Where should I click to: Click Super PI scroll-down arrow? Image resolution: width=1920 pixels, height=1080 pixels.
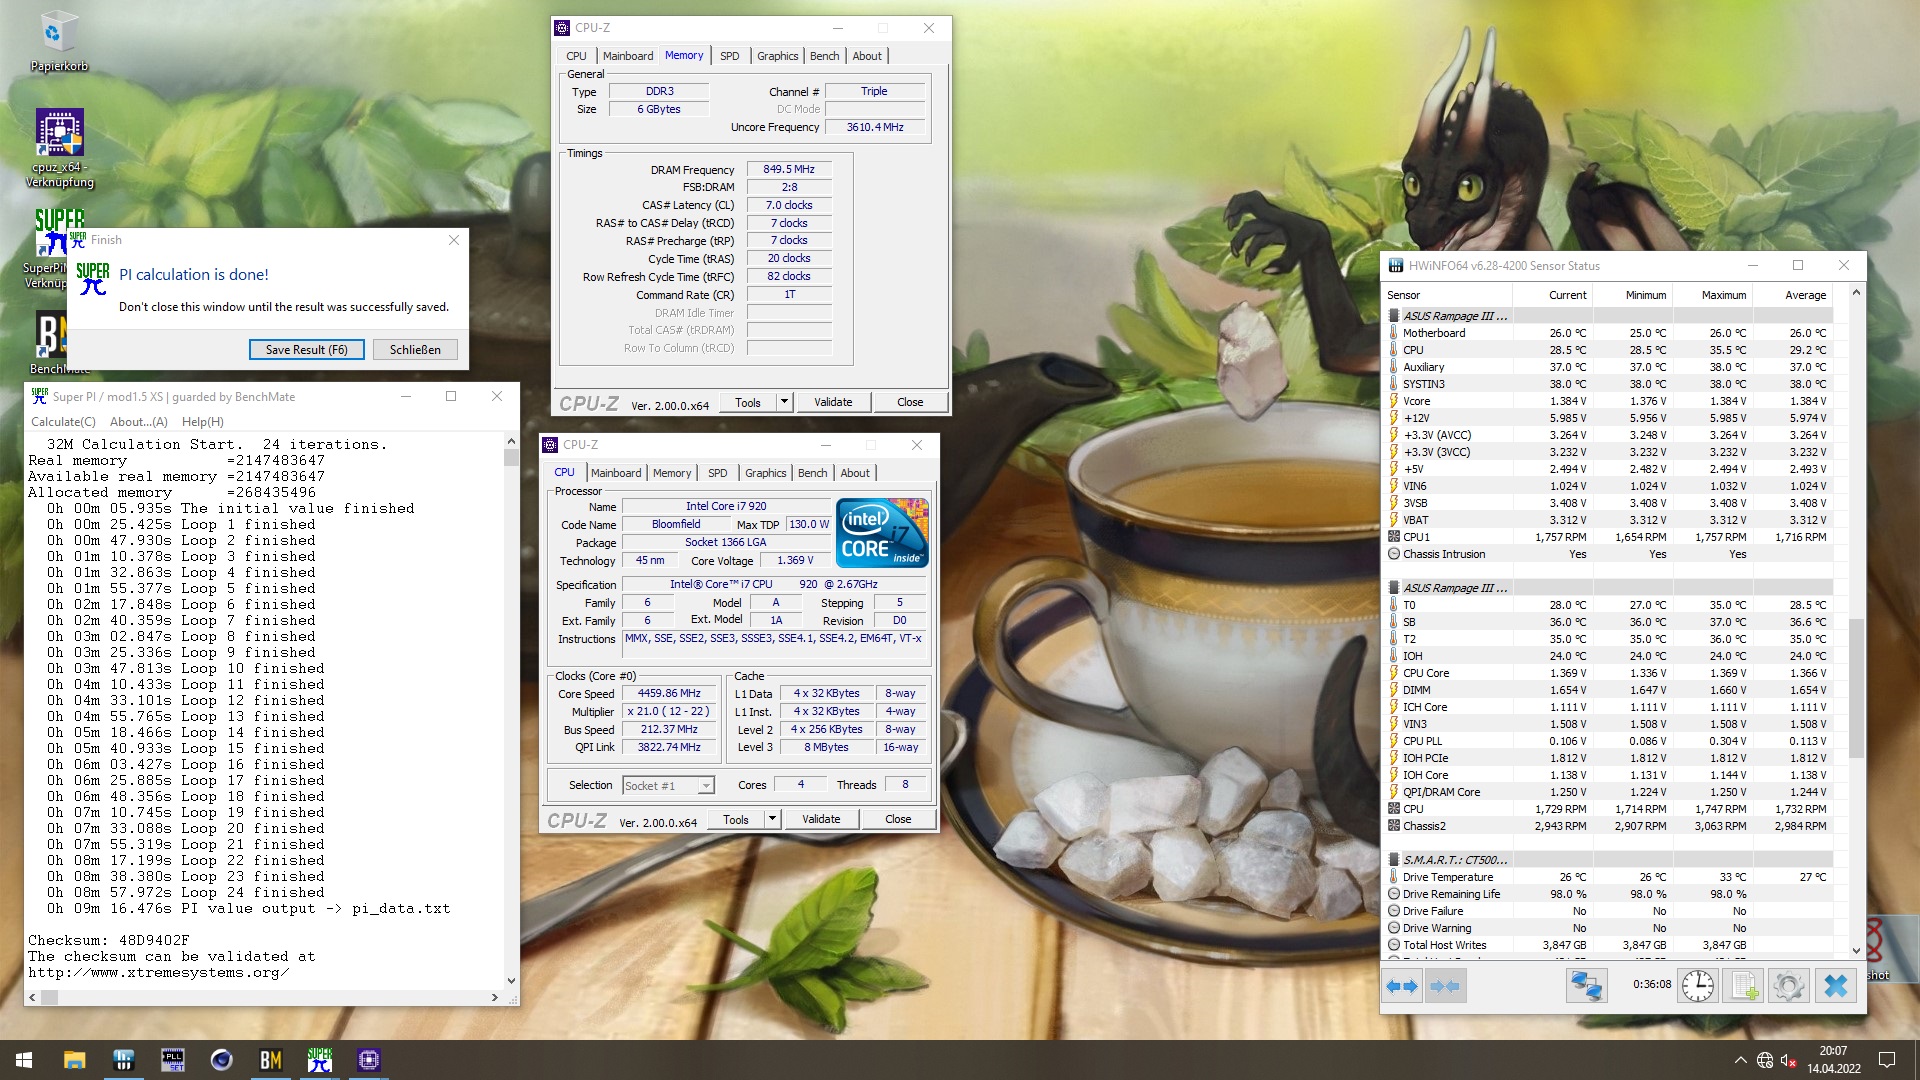tap(511, 981)
